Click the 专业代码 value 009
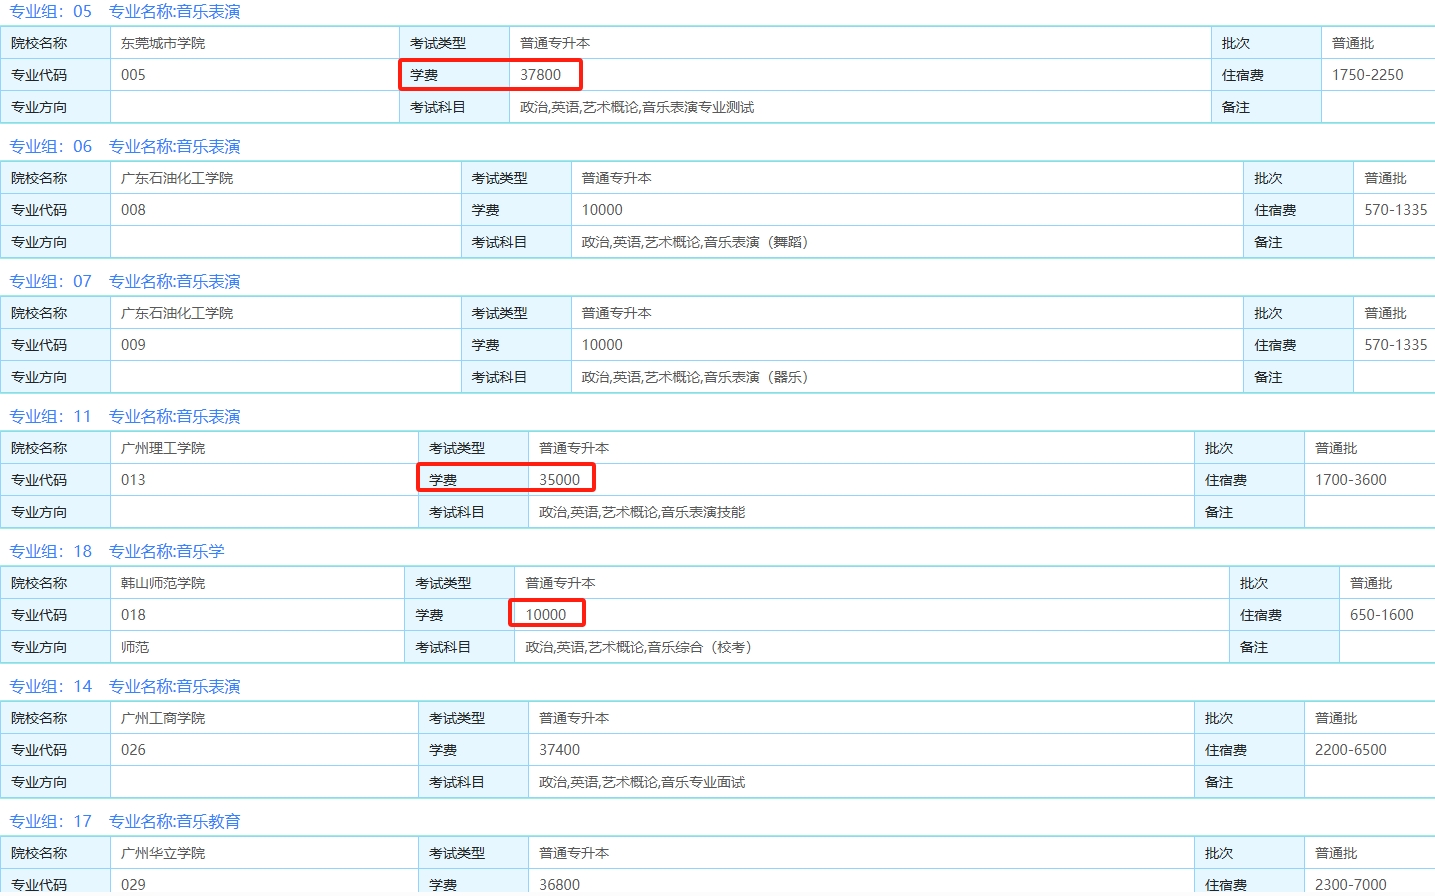Image resolution: width=1435 pixels, height=896 pixels. 133,345
